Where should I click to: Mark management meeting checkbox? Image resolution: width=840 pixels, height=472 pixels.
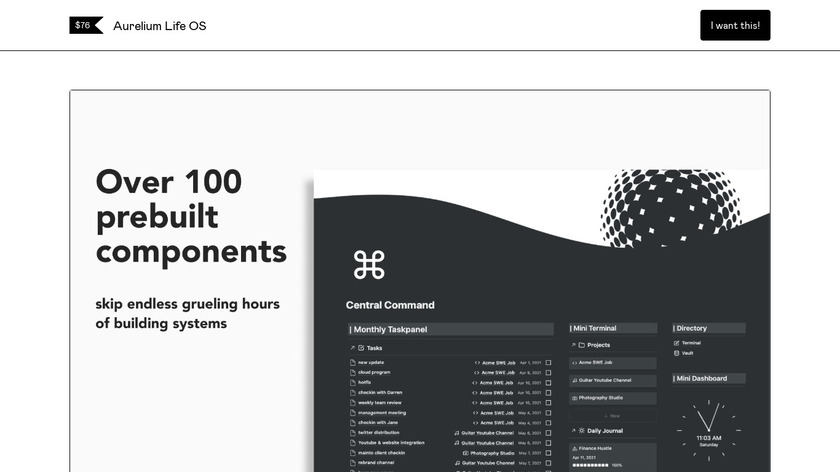coord(548,413)
